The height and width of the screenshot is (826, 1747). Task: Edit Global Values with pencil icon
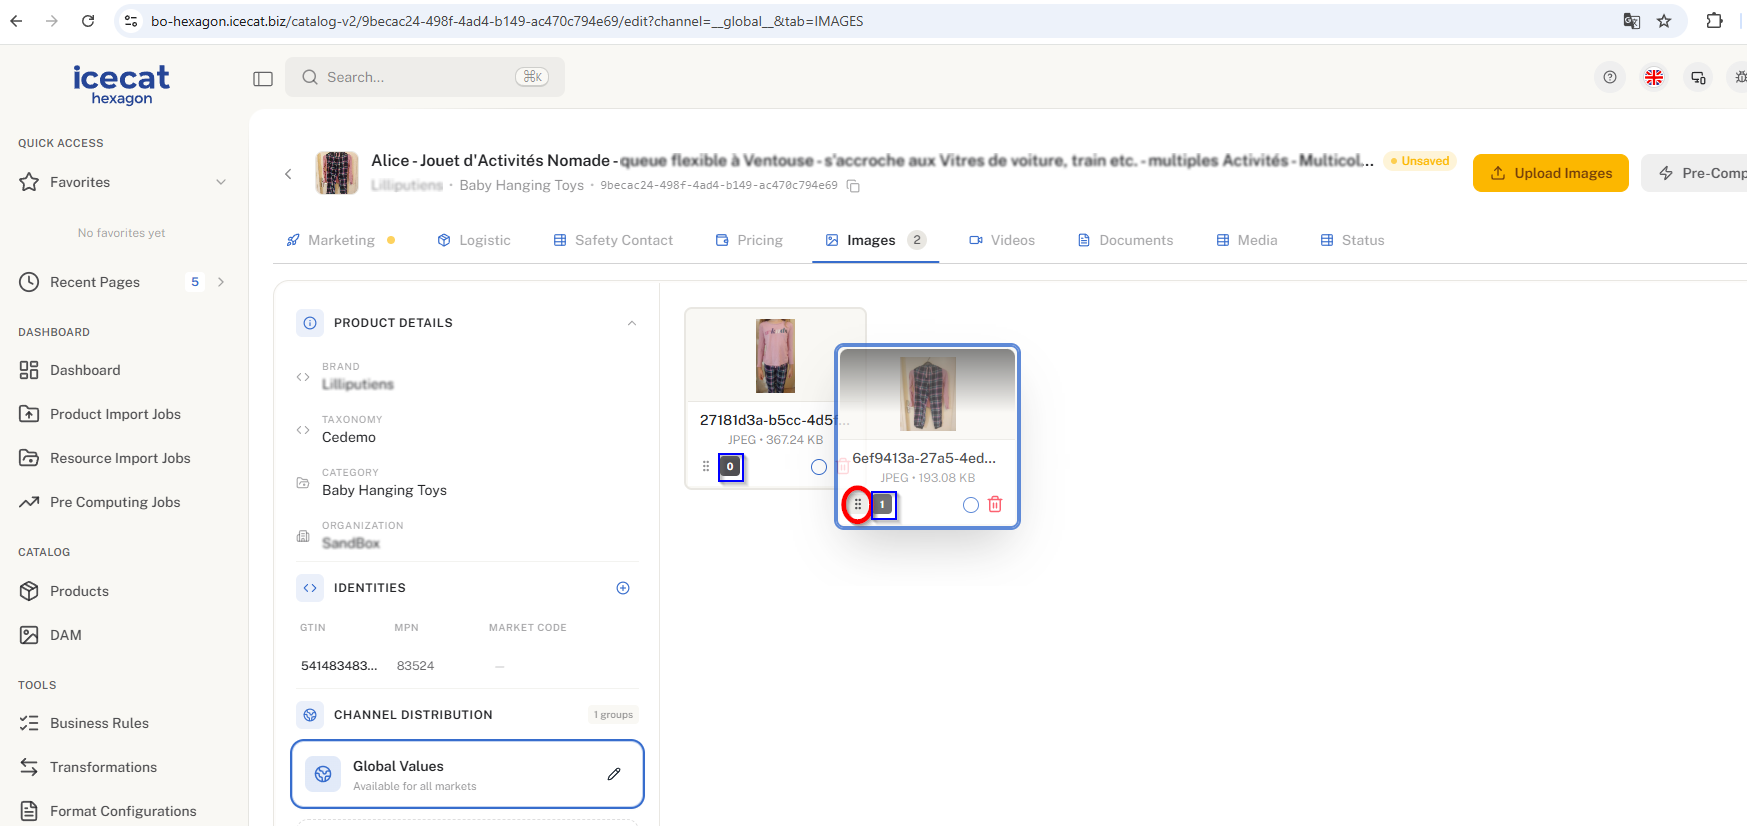click(x=614, y=774)
